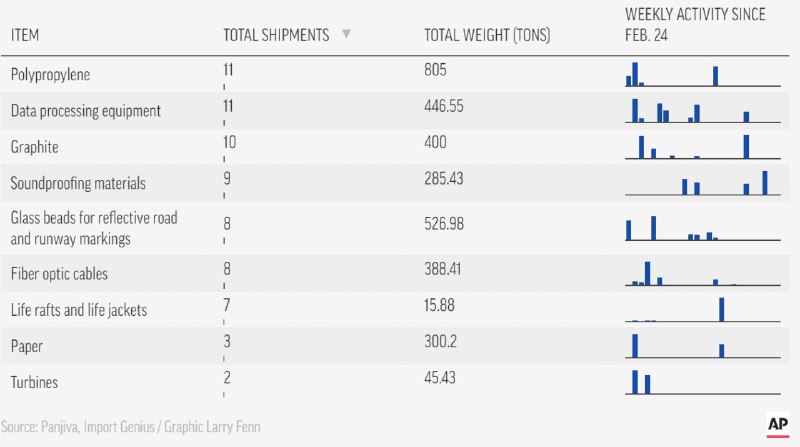Select the Paper row label

[x=26, y=346]
